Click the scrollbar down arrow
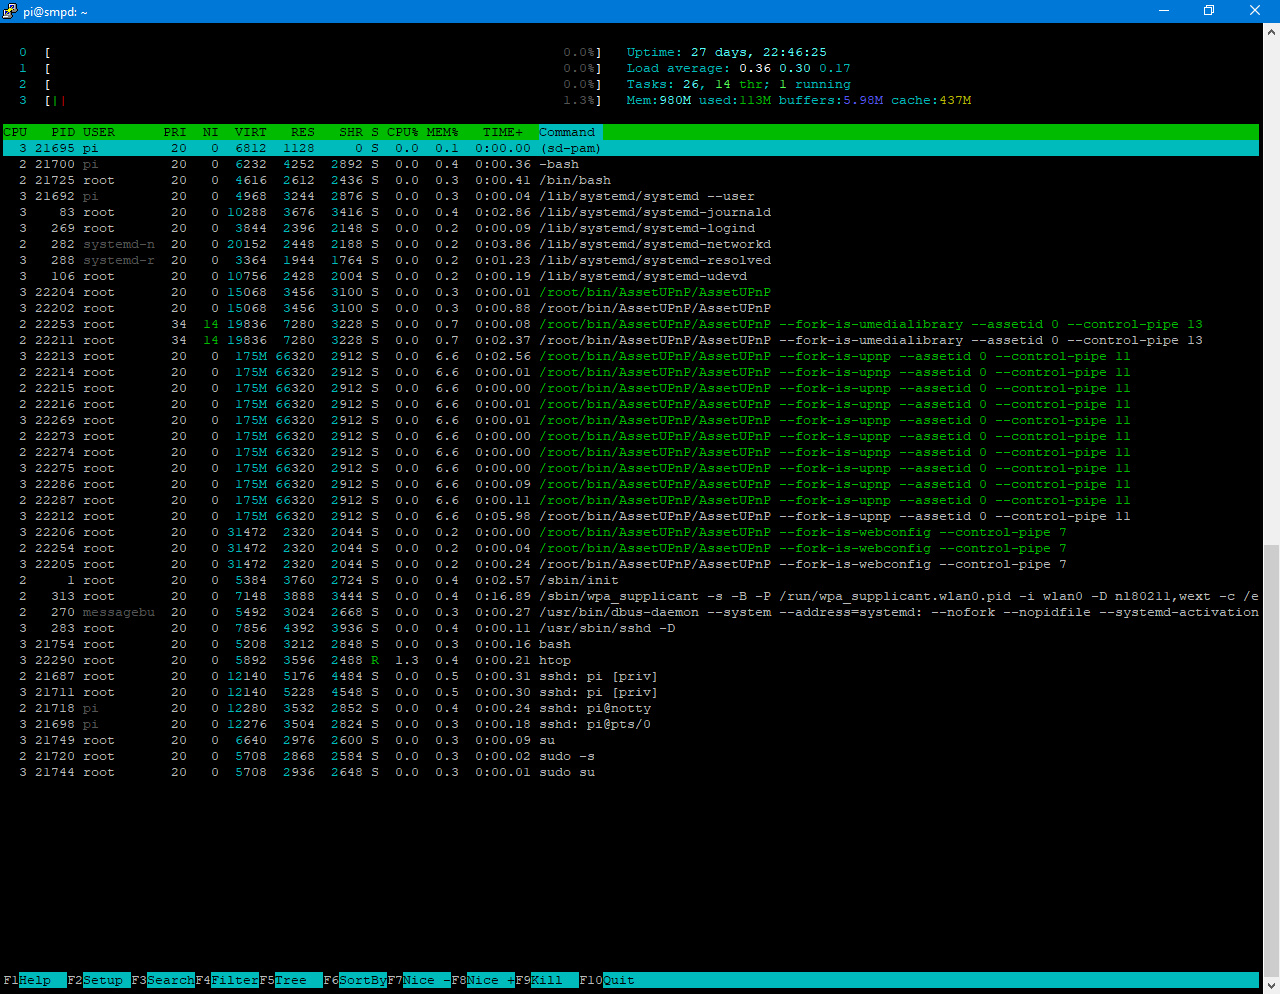This screenshot has width=1280, height=994. (x=1271, y=984)
